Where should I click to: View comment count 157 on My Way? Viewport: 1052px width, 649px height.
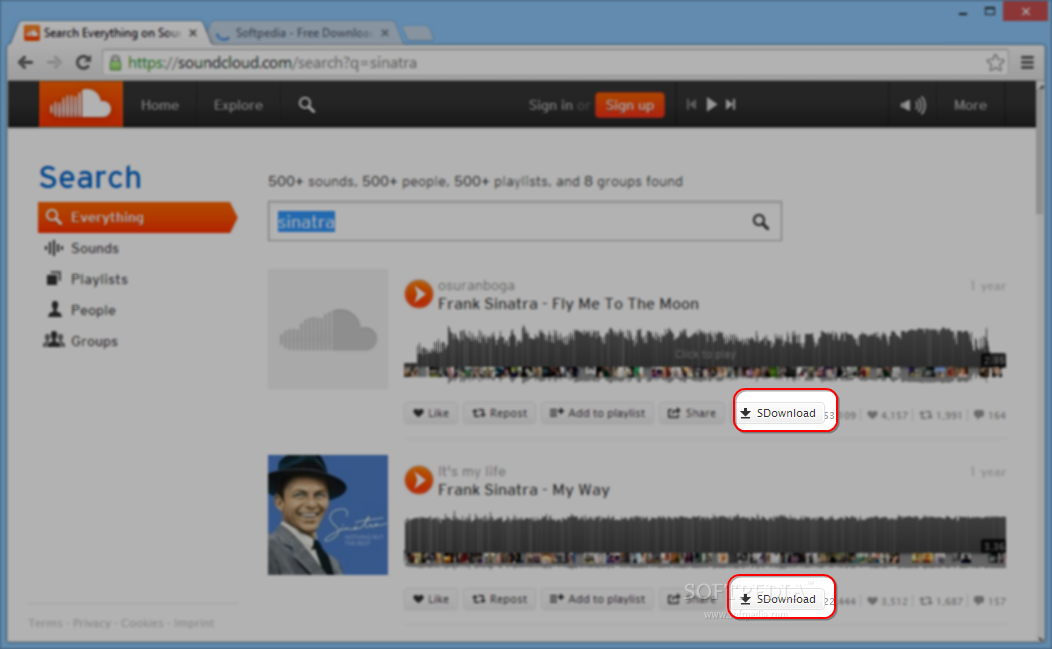tap(990, 601)
